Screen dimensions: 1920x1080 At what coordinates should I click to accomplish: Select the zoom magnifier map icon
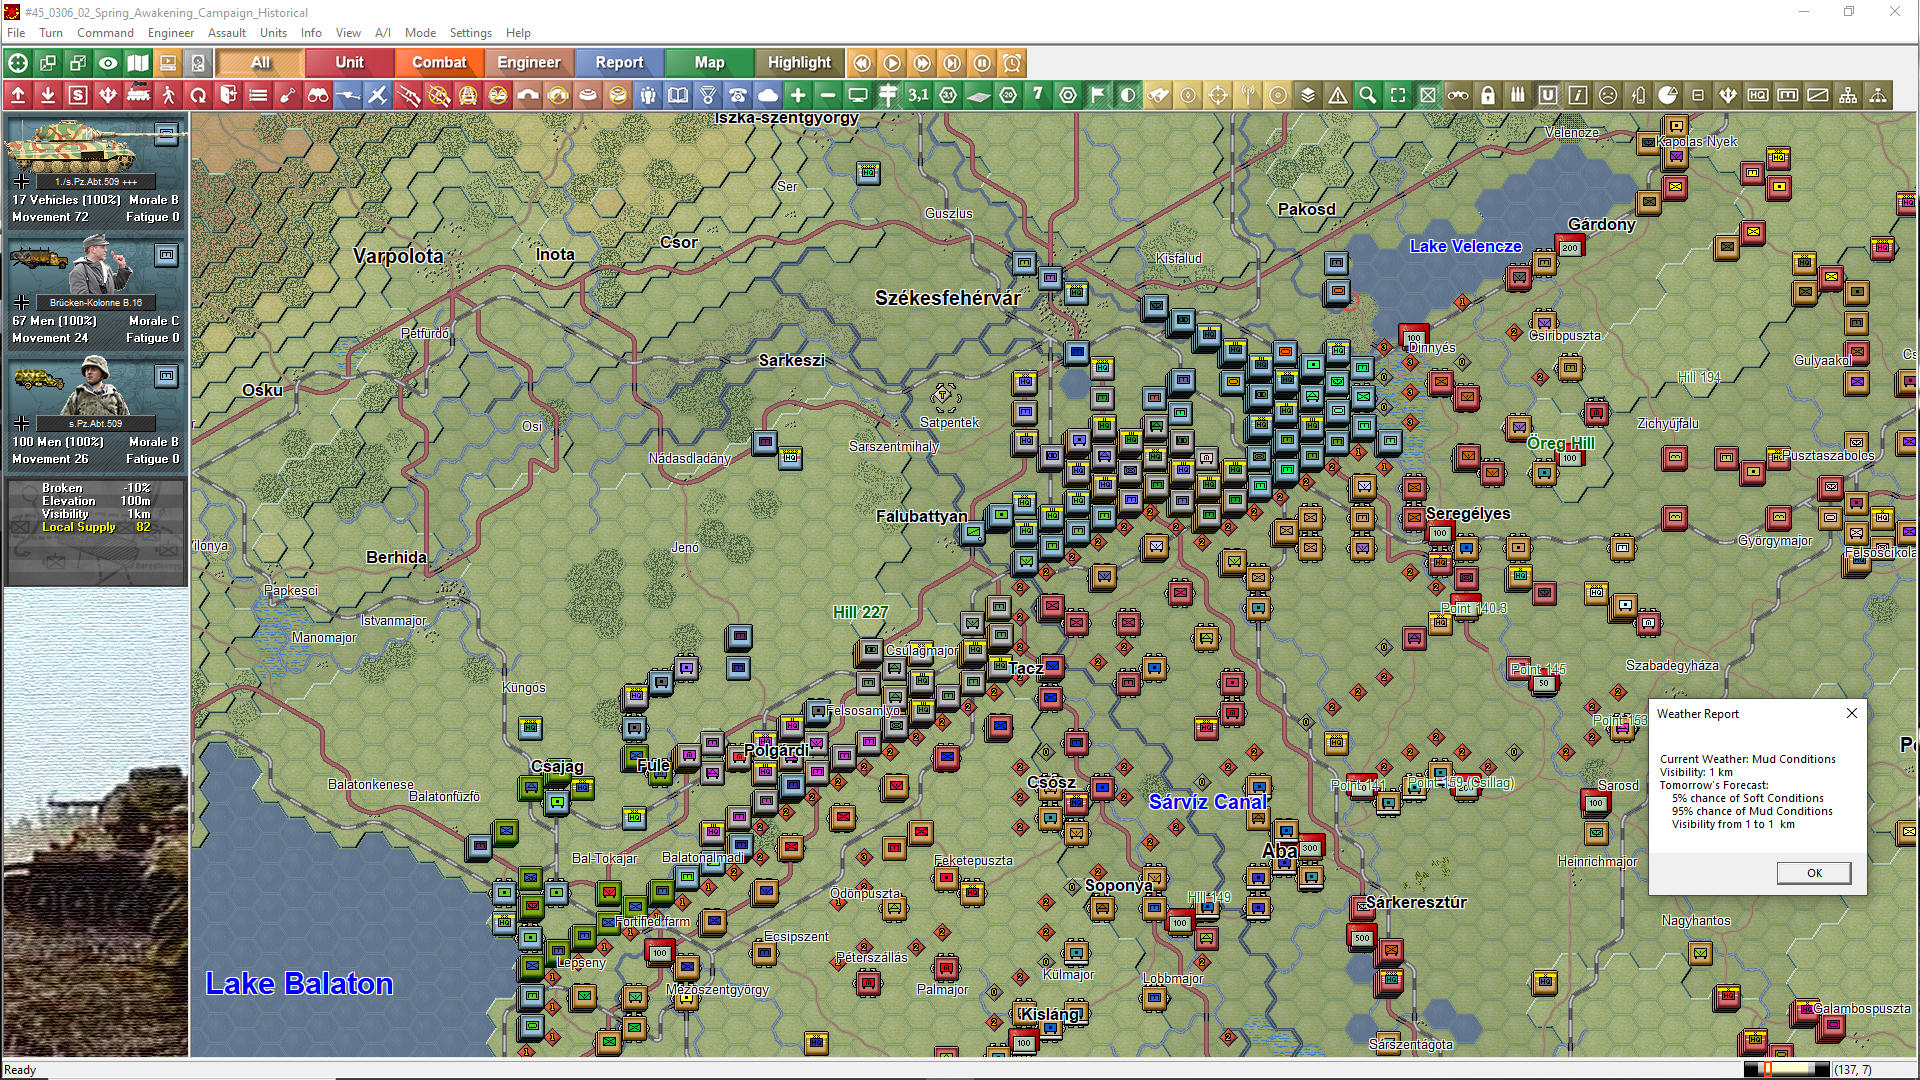pyautogui.click(x=1368, y=95)
